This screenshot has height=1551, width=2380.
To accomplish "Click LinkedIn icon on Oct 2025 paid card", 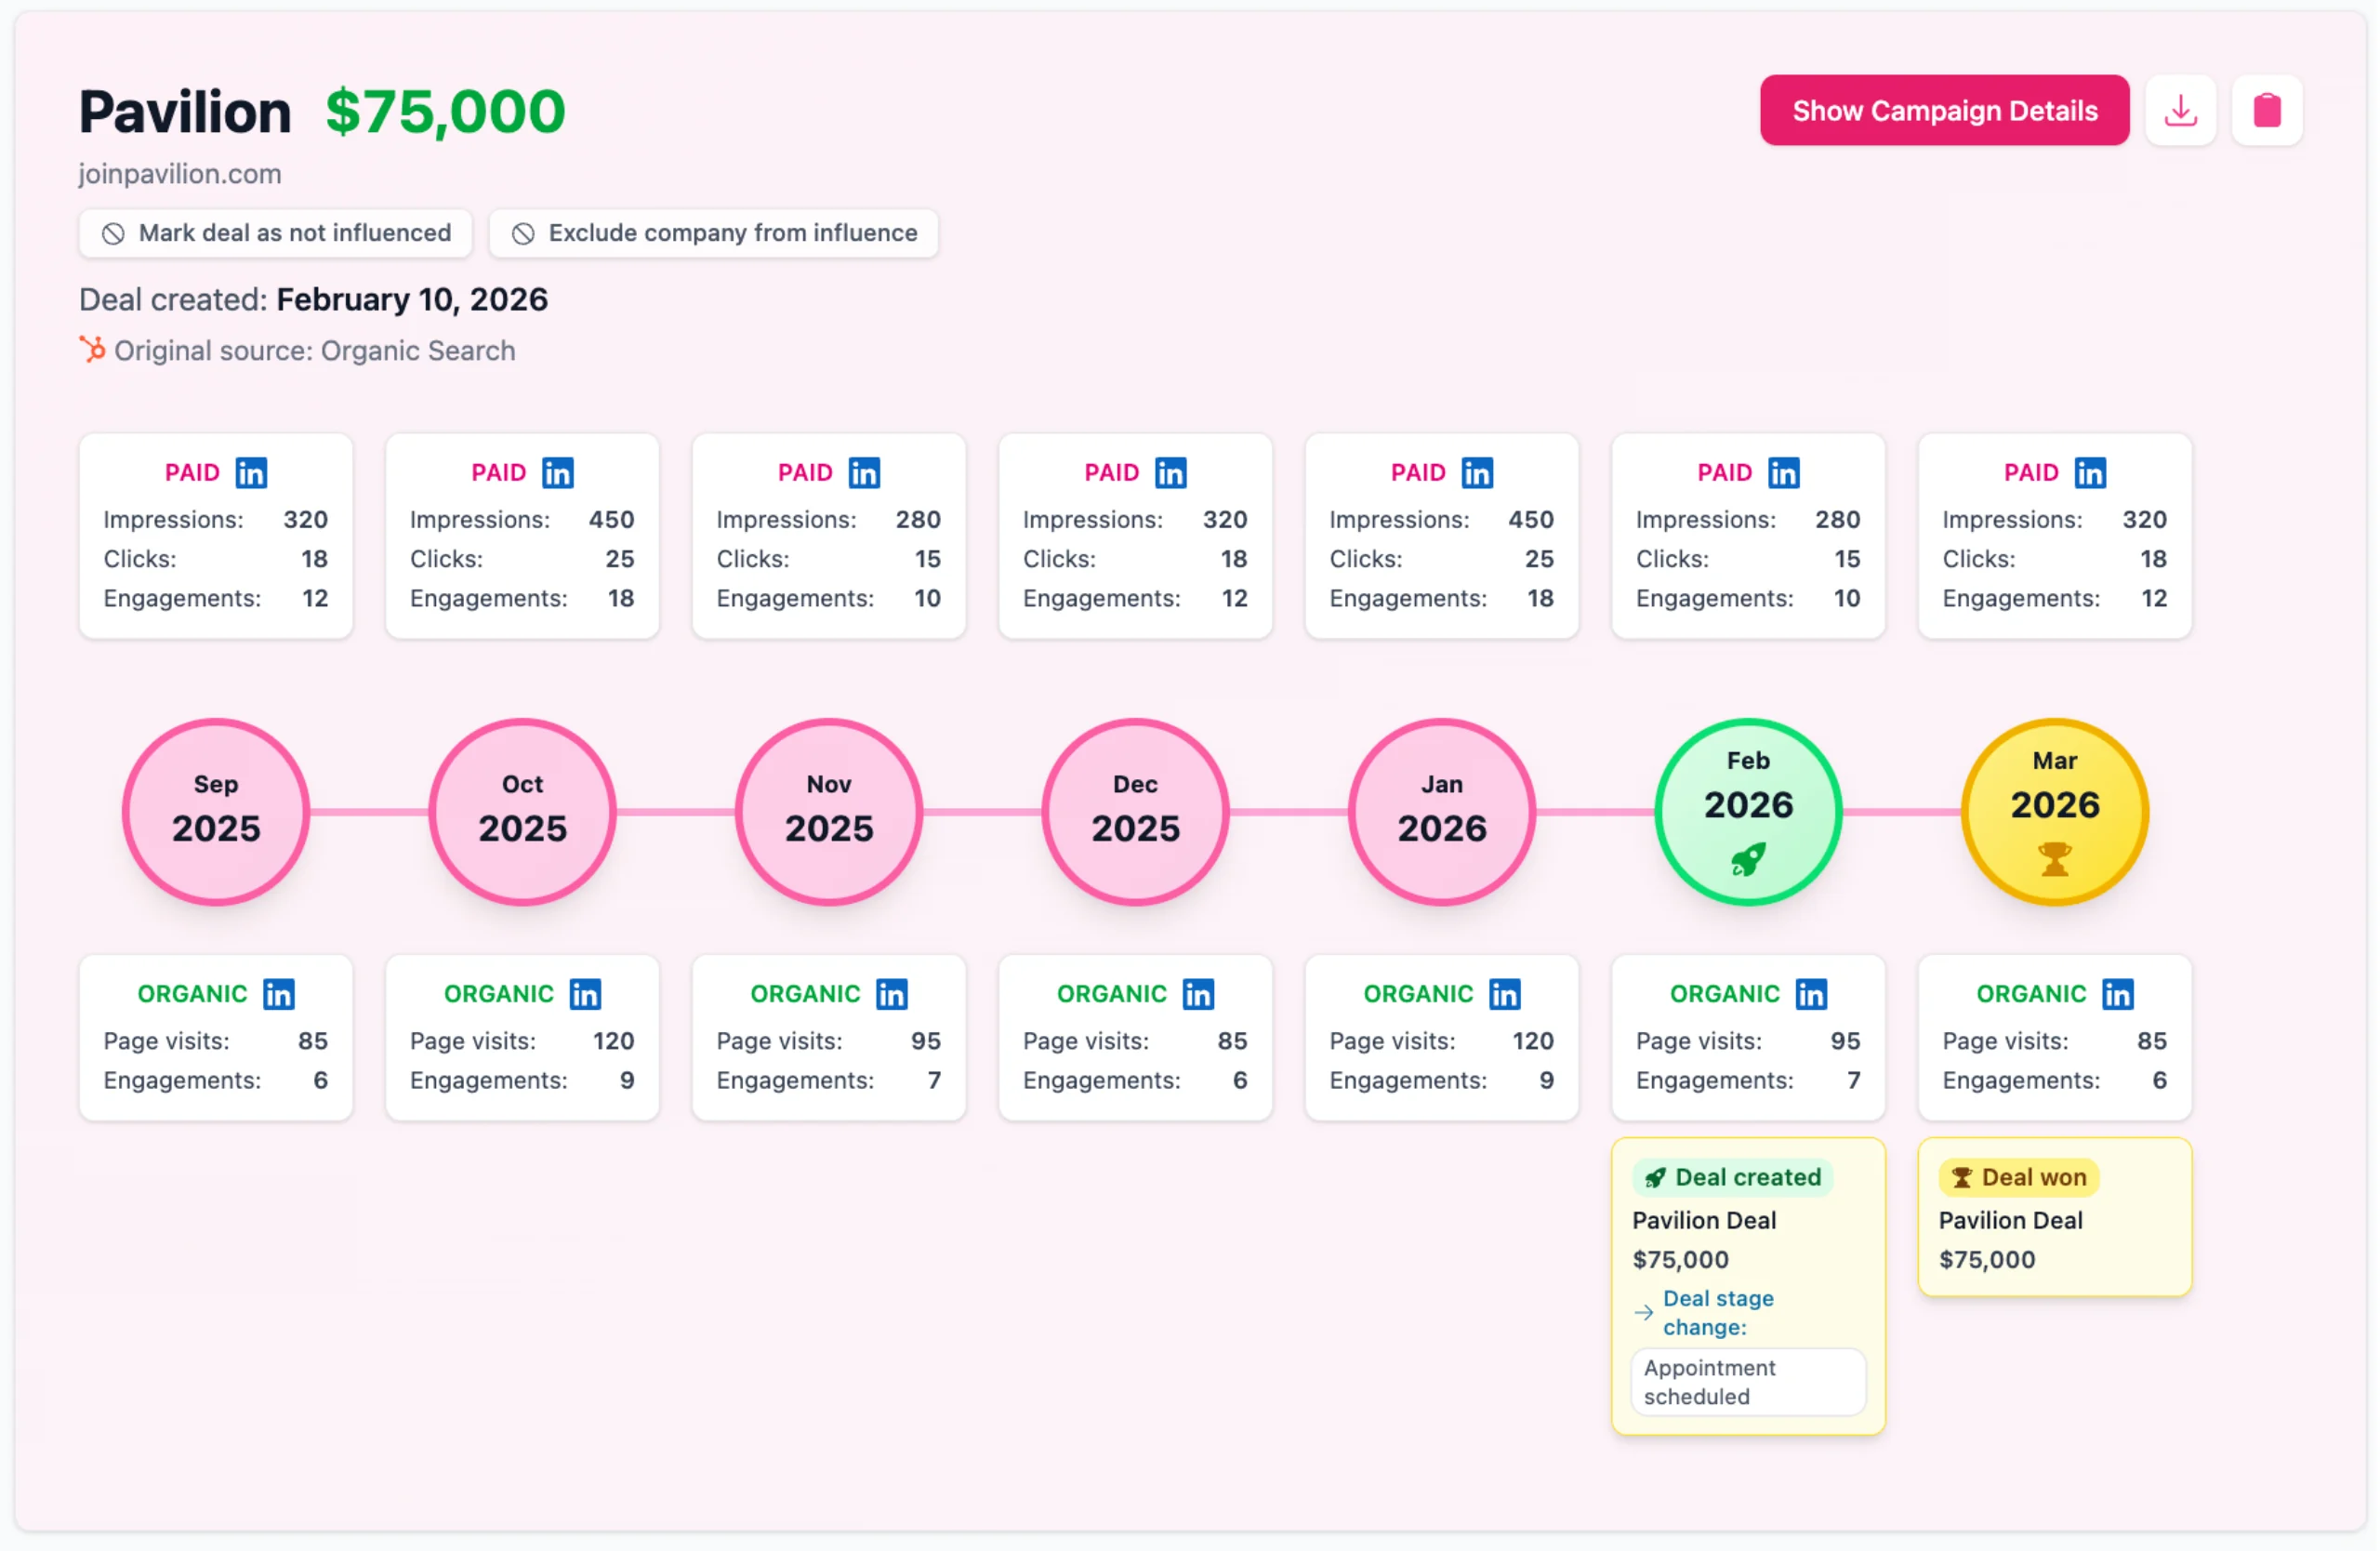I will 557,472.
